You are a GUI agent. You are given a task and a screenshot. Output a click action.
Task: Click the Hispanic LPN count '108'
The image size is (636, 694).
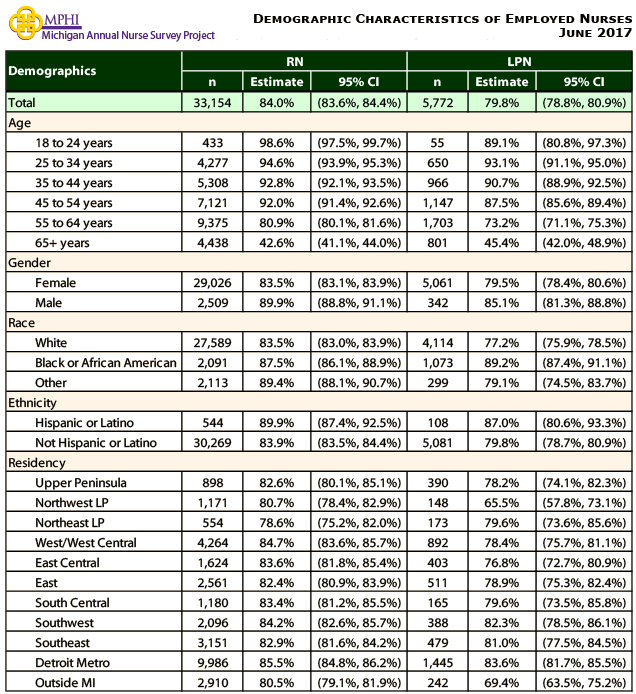[x=437, y=423]
